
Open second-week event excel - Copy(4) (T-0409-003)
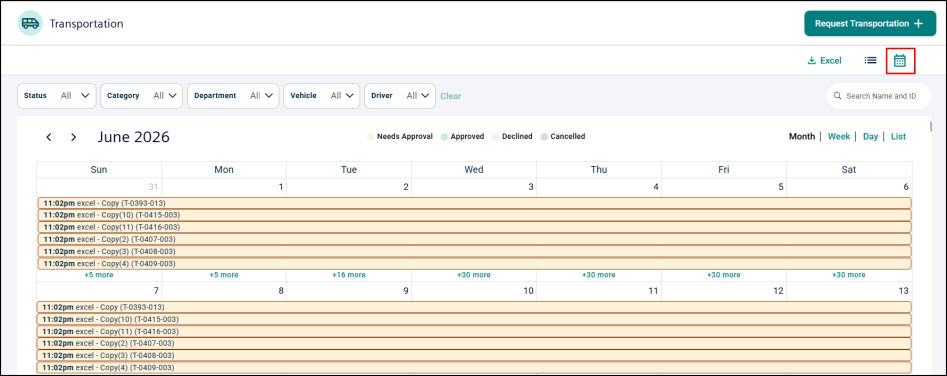[x=474, y=368]
